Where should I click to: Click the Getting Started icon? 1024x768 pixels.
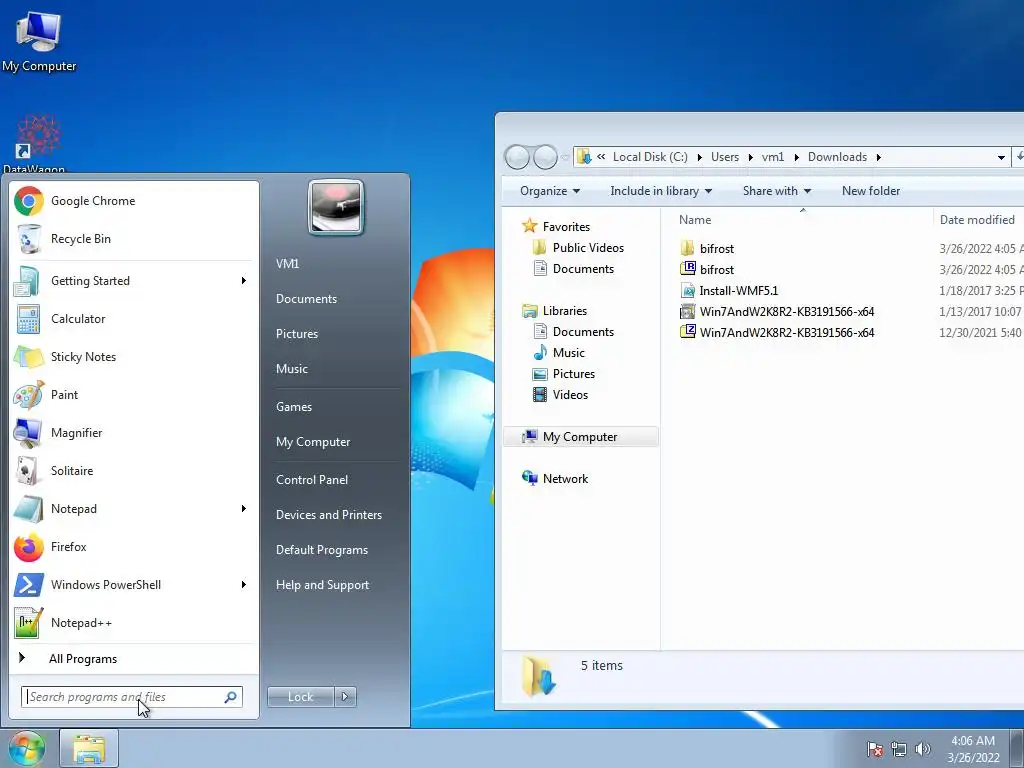[29, 281]
